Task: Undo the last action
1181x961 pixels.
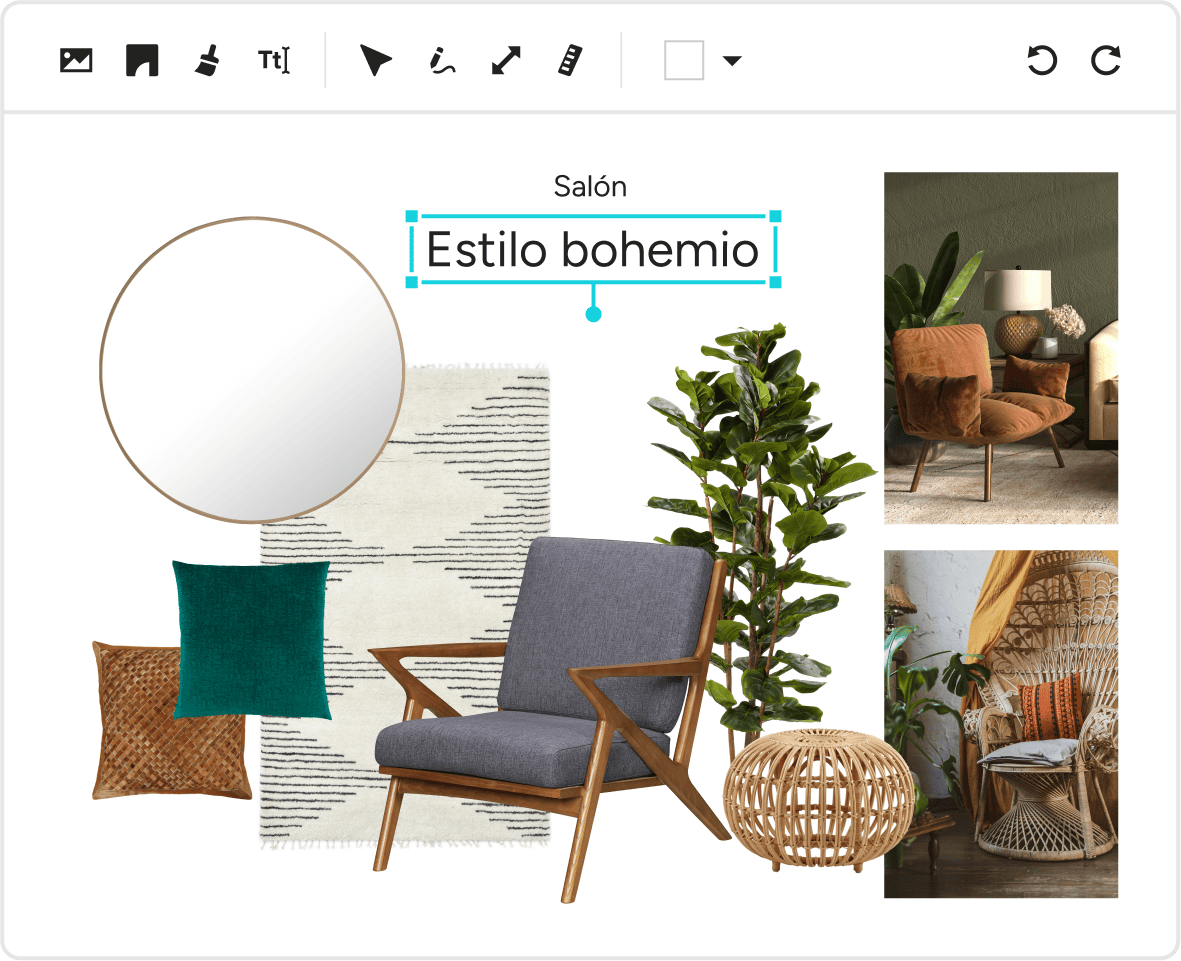Action: (1042, 61)
